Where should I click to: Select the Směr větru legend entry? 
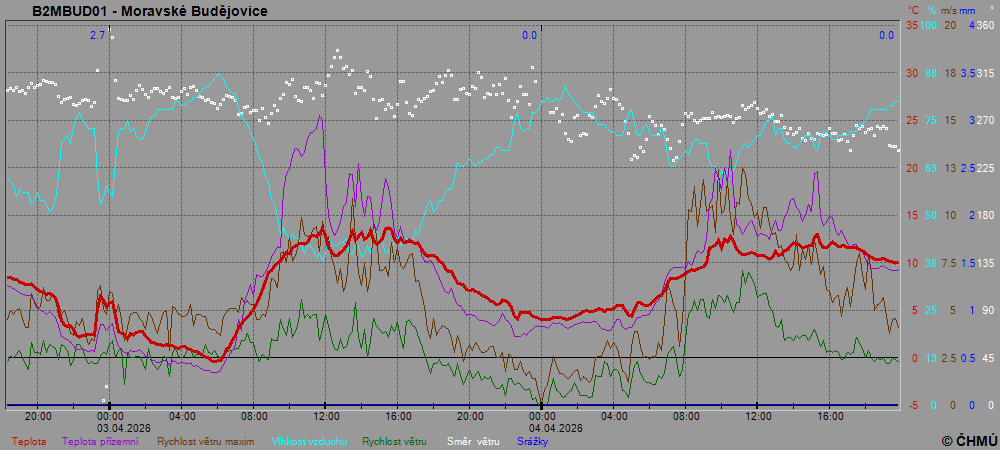click(472, 441)
